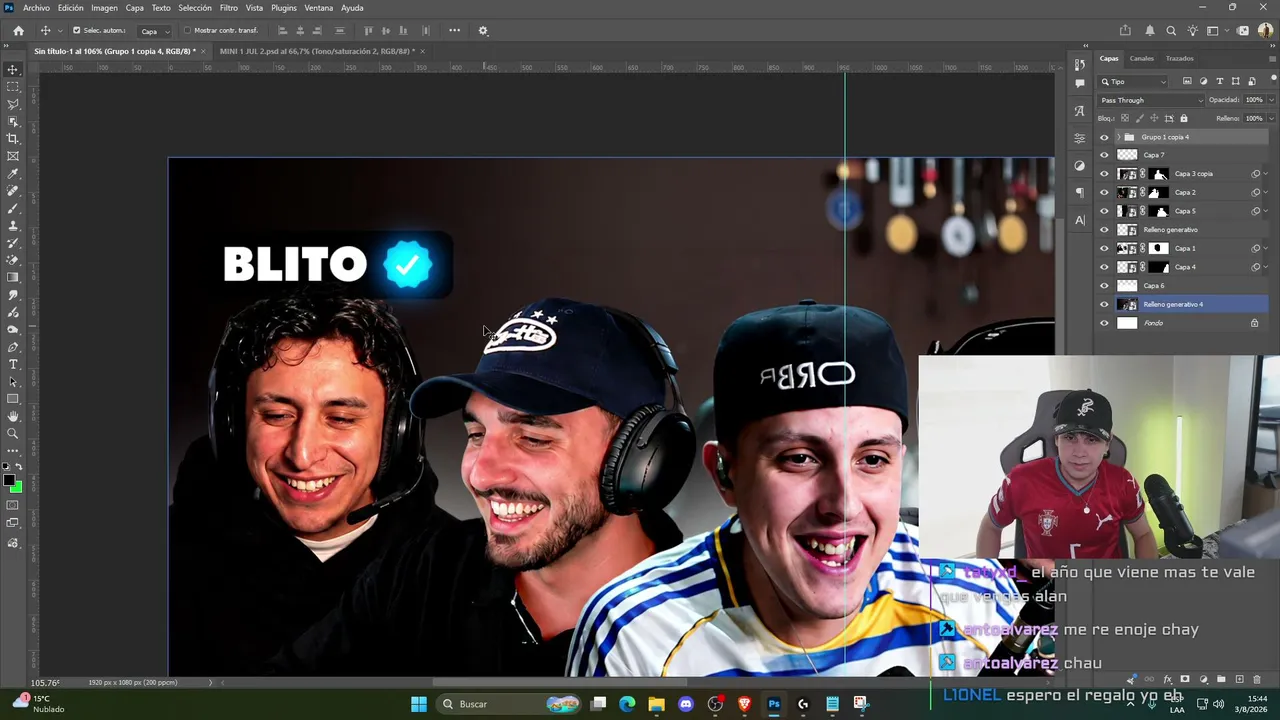Open the options bar settings gear
This screenshot has width=1280, height=720.
tap(483, 30)
